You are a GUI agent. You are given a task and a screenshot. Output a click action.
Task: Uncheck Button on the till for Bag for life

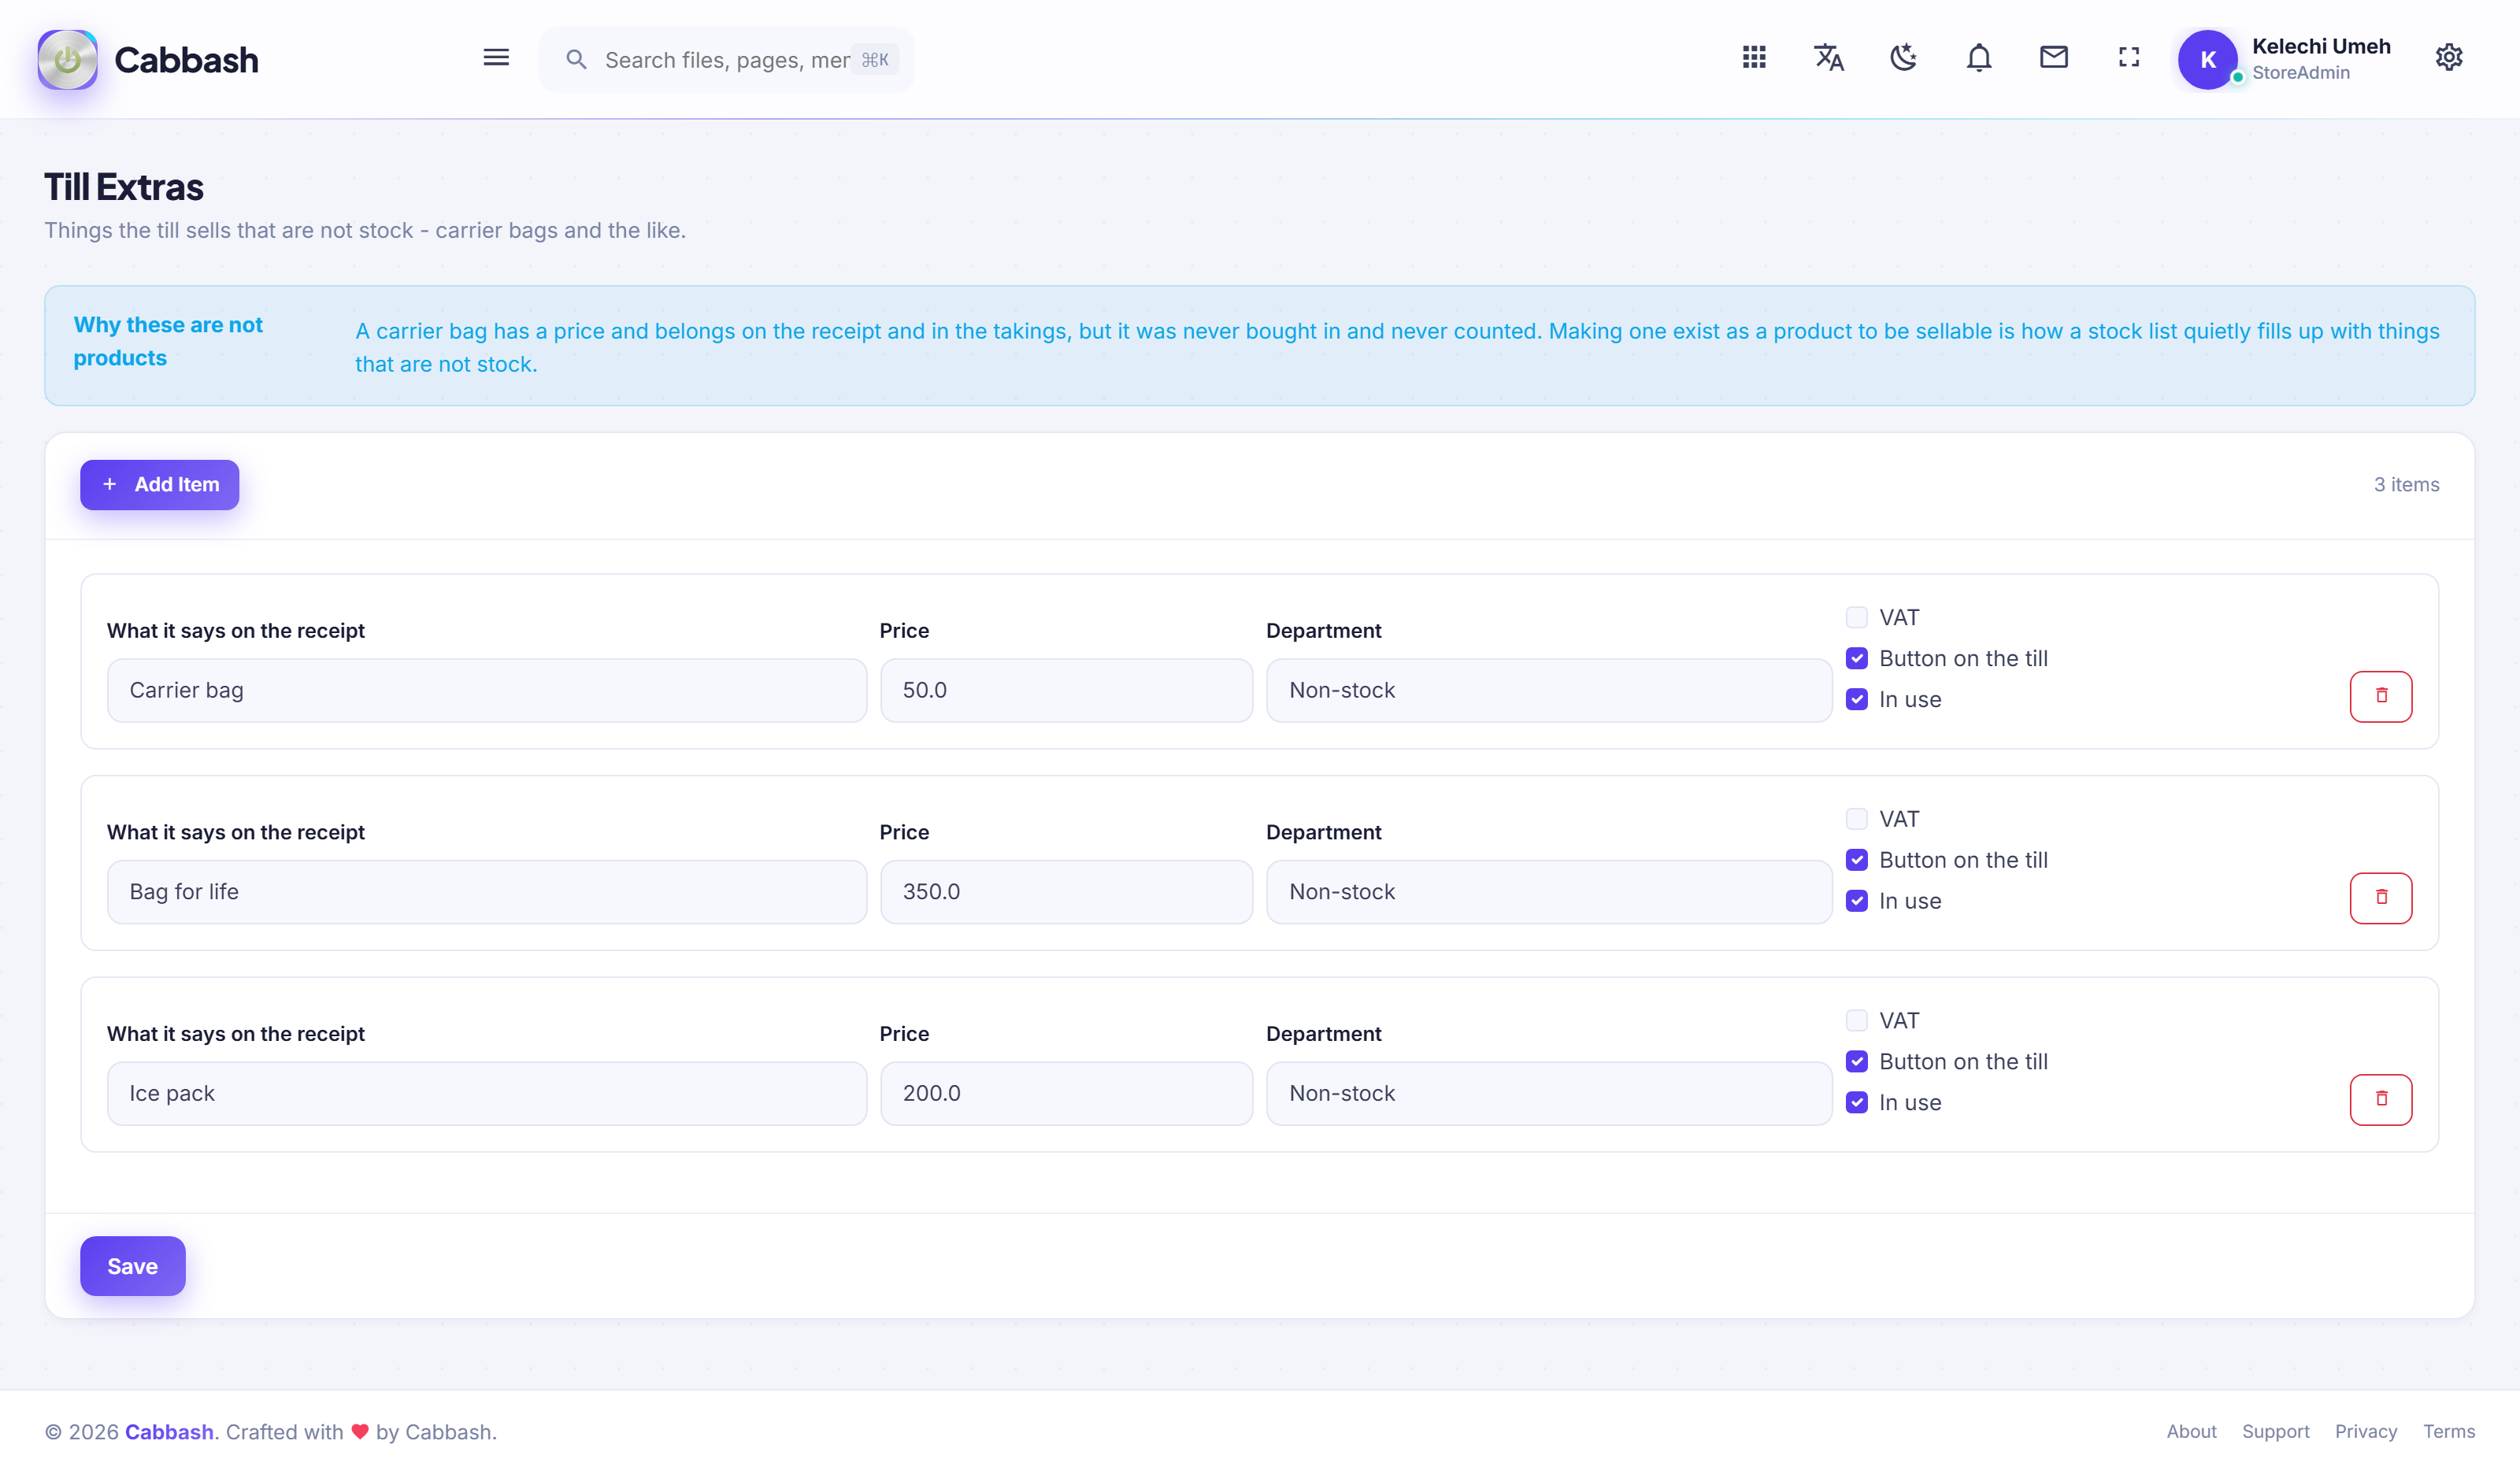tap(1857, 860)
